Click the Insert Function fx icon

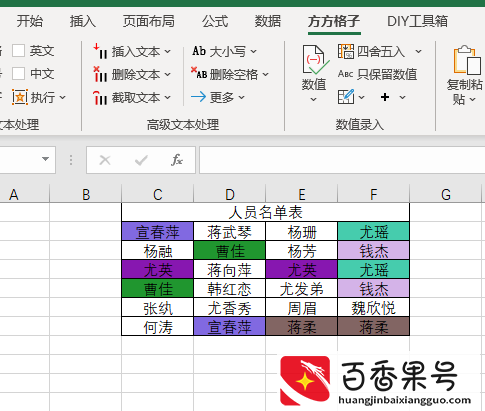[x=177, y=160]
